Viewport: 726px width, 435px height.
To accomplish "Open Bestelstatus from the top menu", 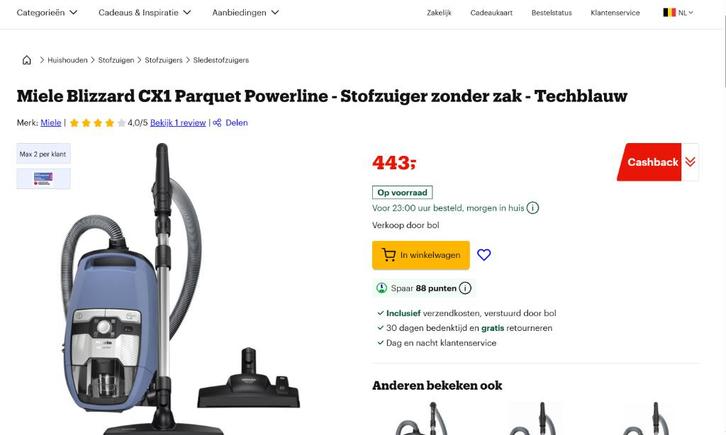I will (551, 13).
